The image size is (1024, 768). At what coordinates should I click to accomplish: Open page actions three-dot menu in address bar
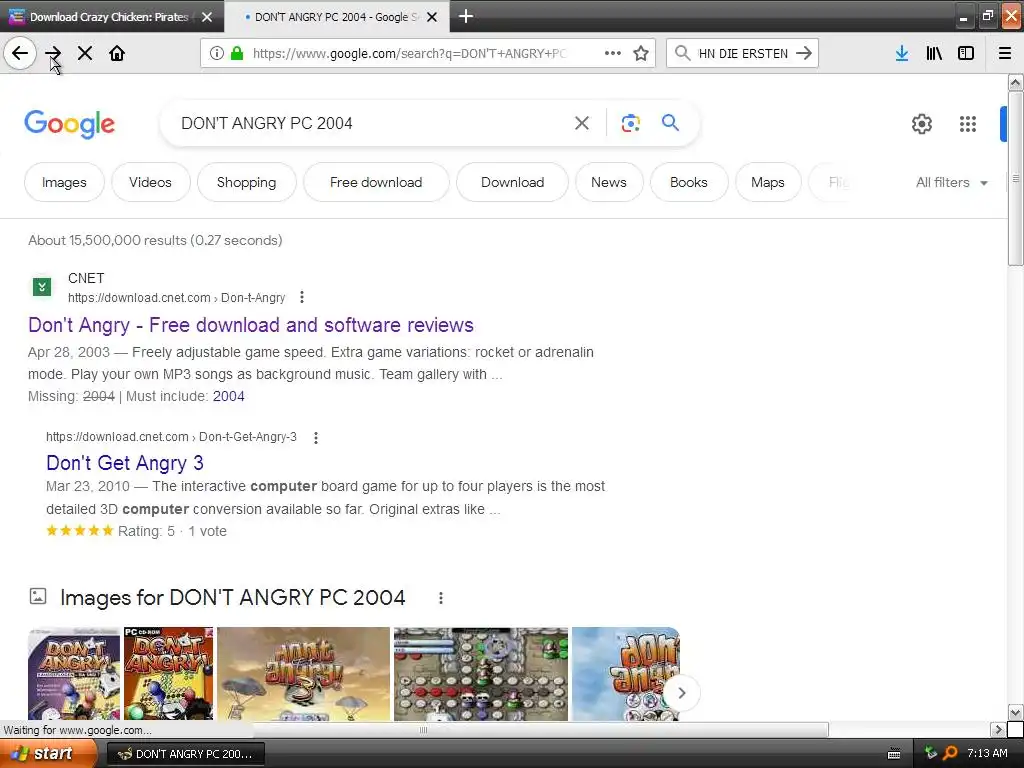613,53
